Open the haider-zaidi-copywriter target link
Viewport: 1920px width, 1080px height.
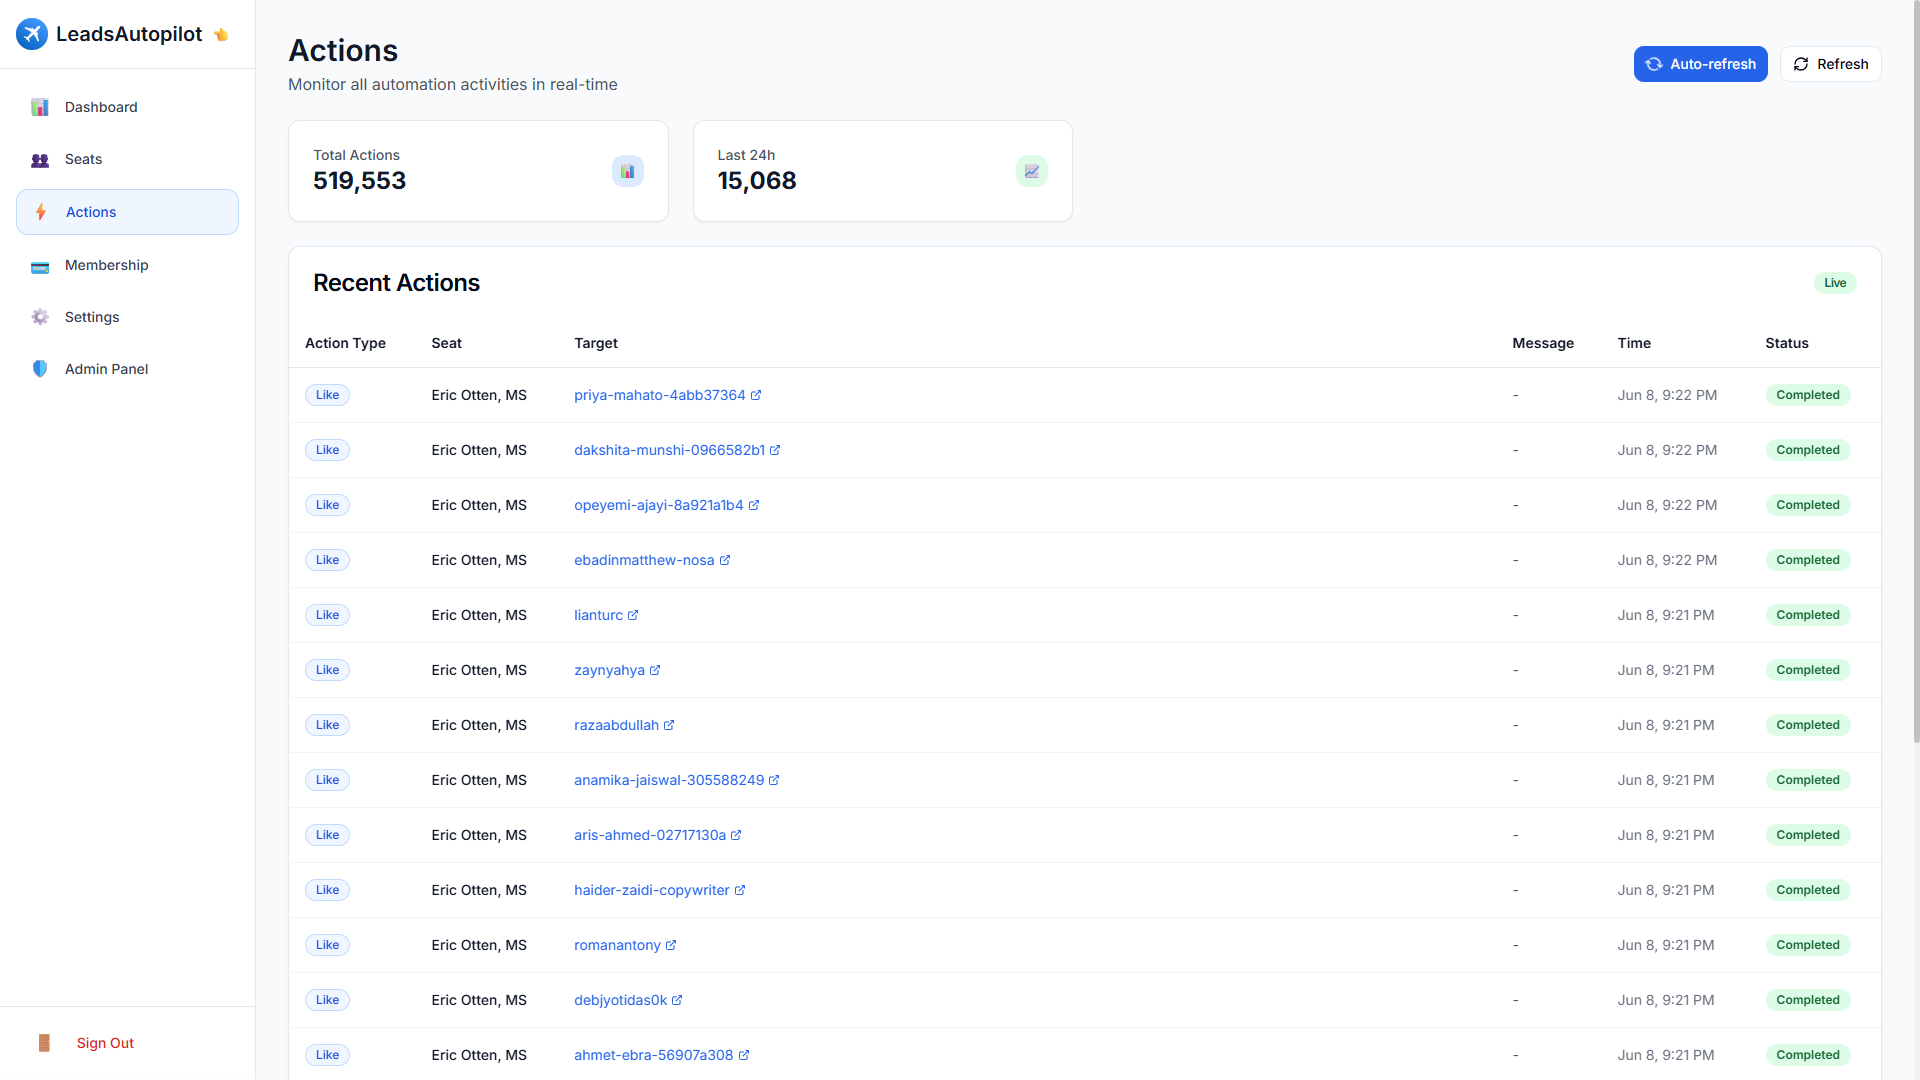coord(652,890)
